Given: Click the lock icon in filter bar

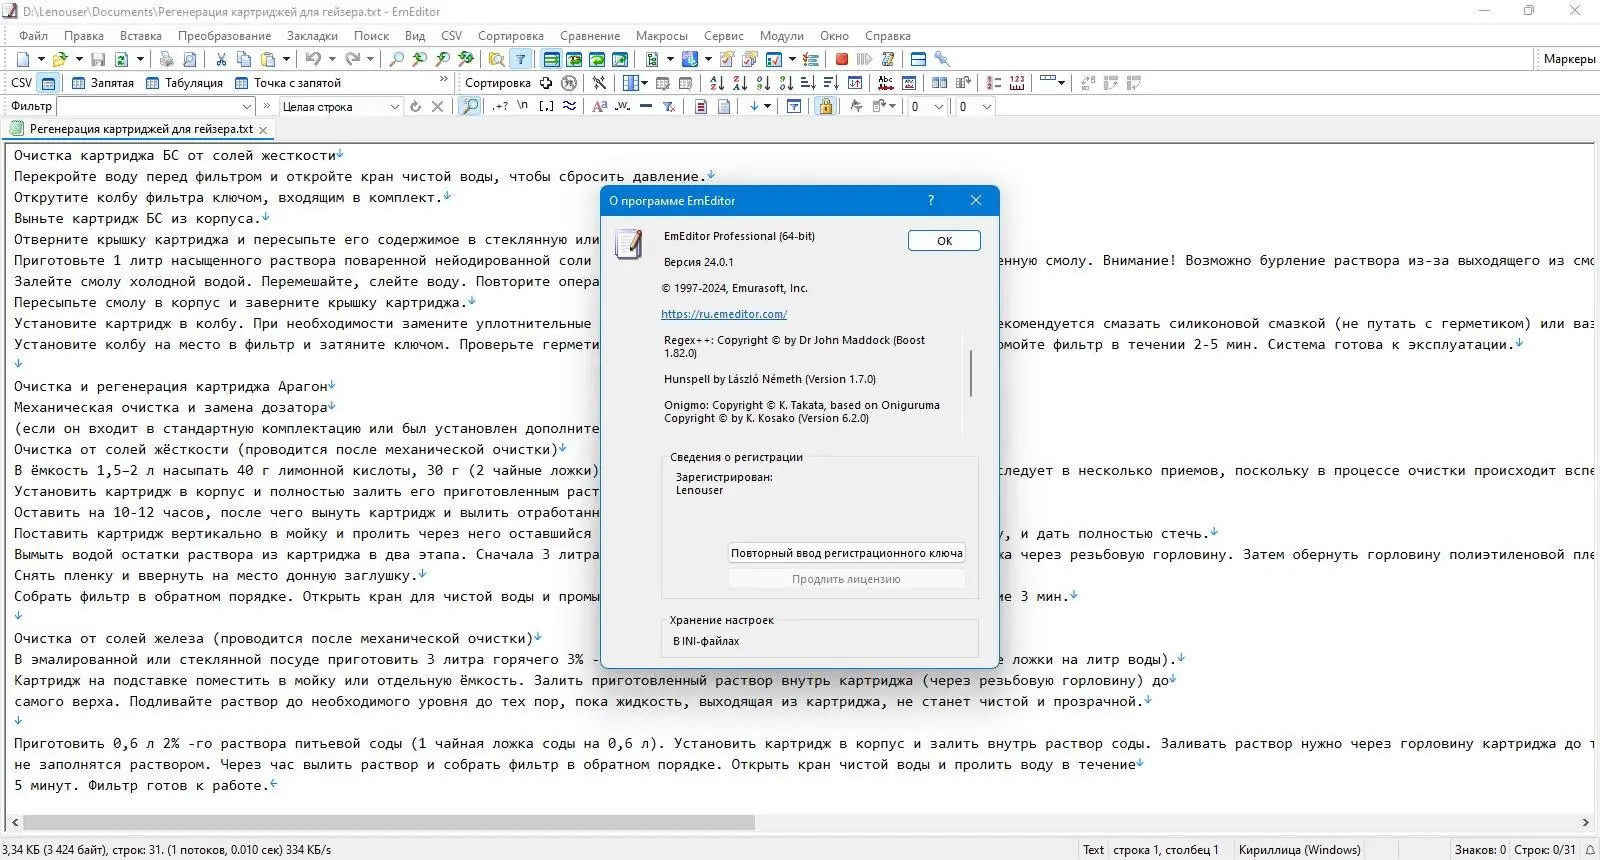Looking at the screenshot, I should tap(825, 106).
